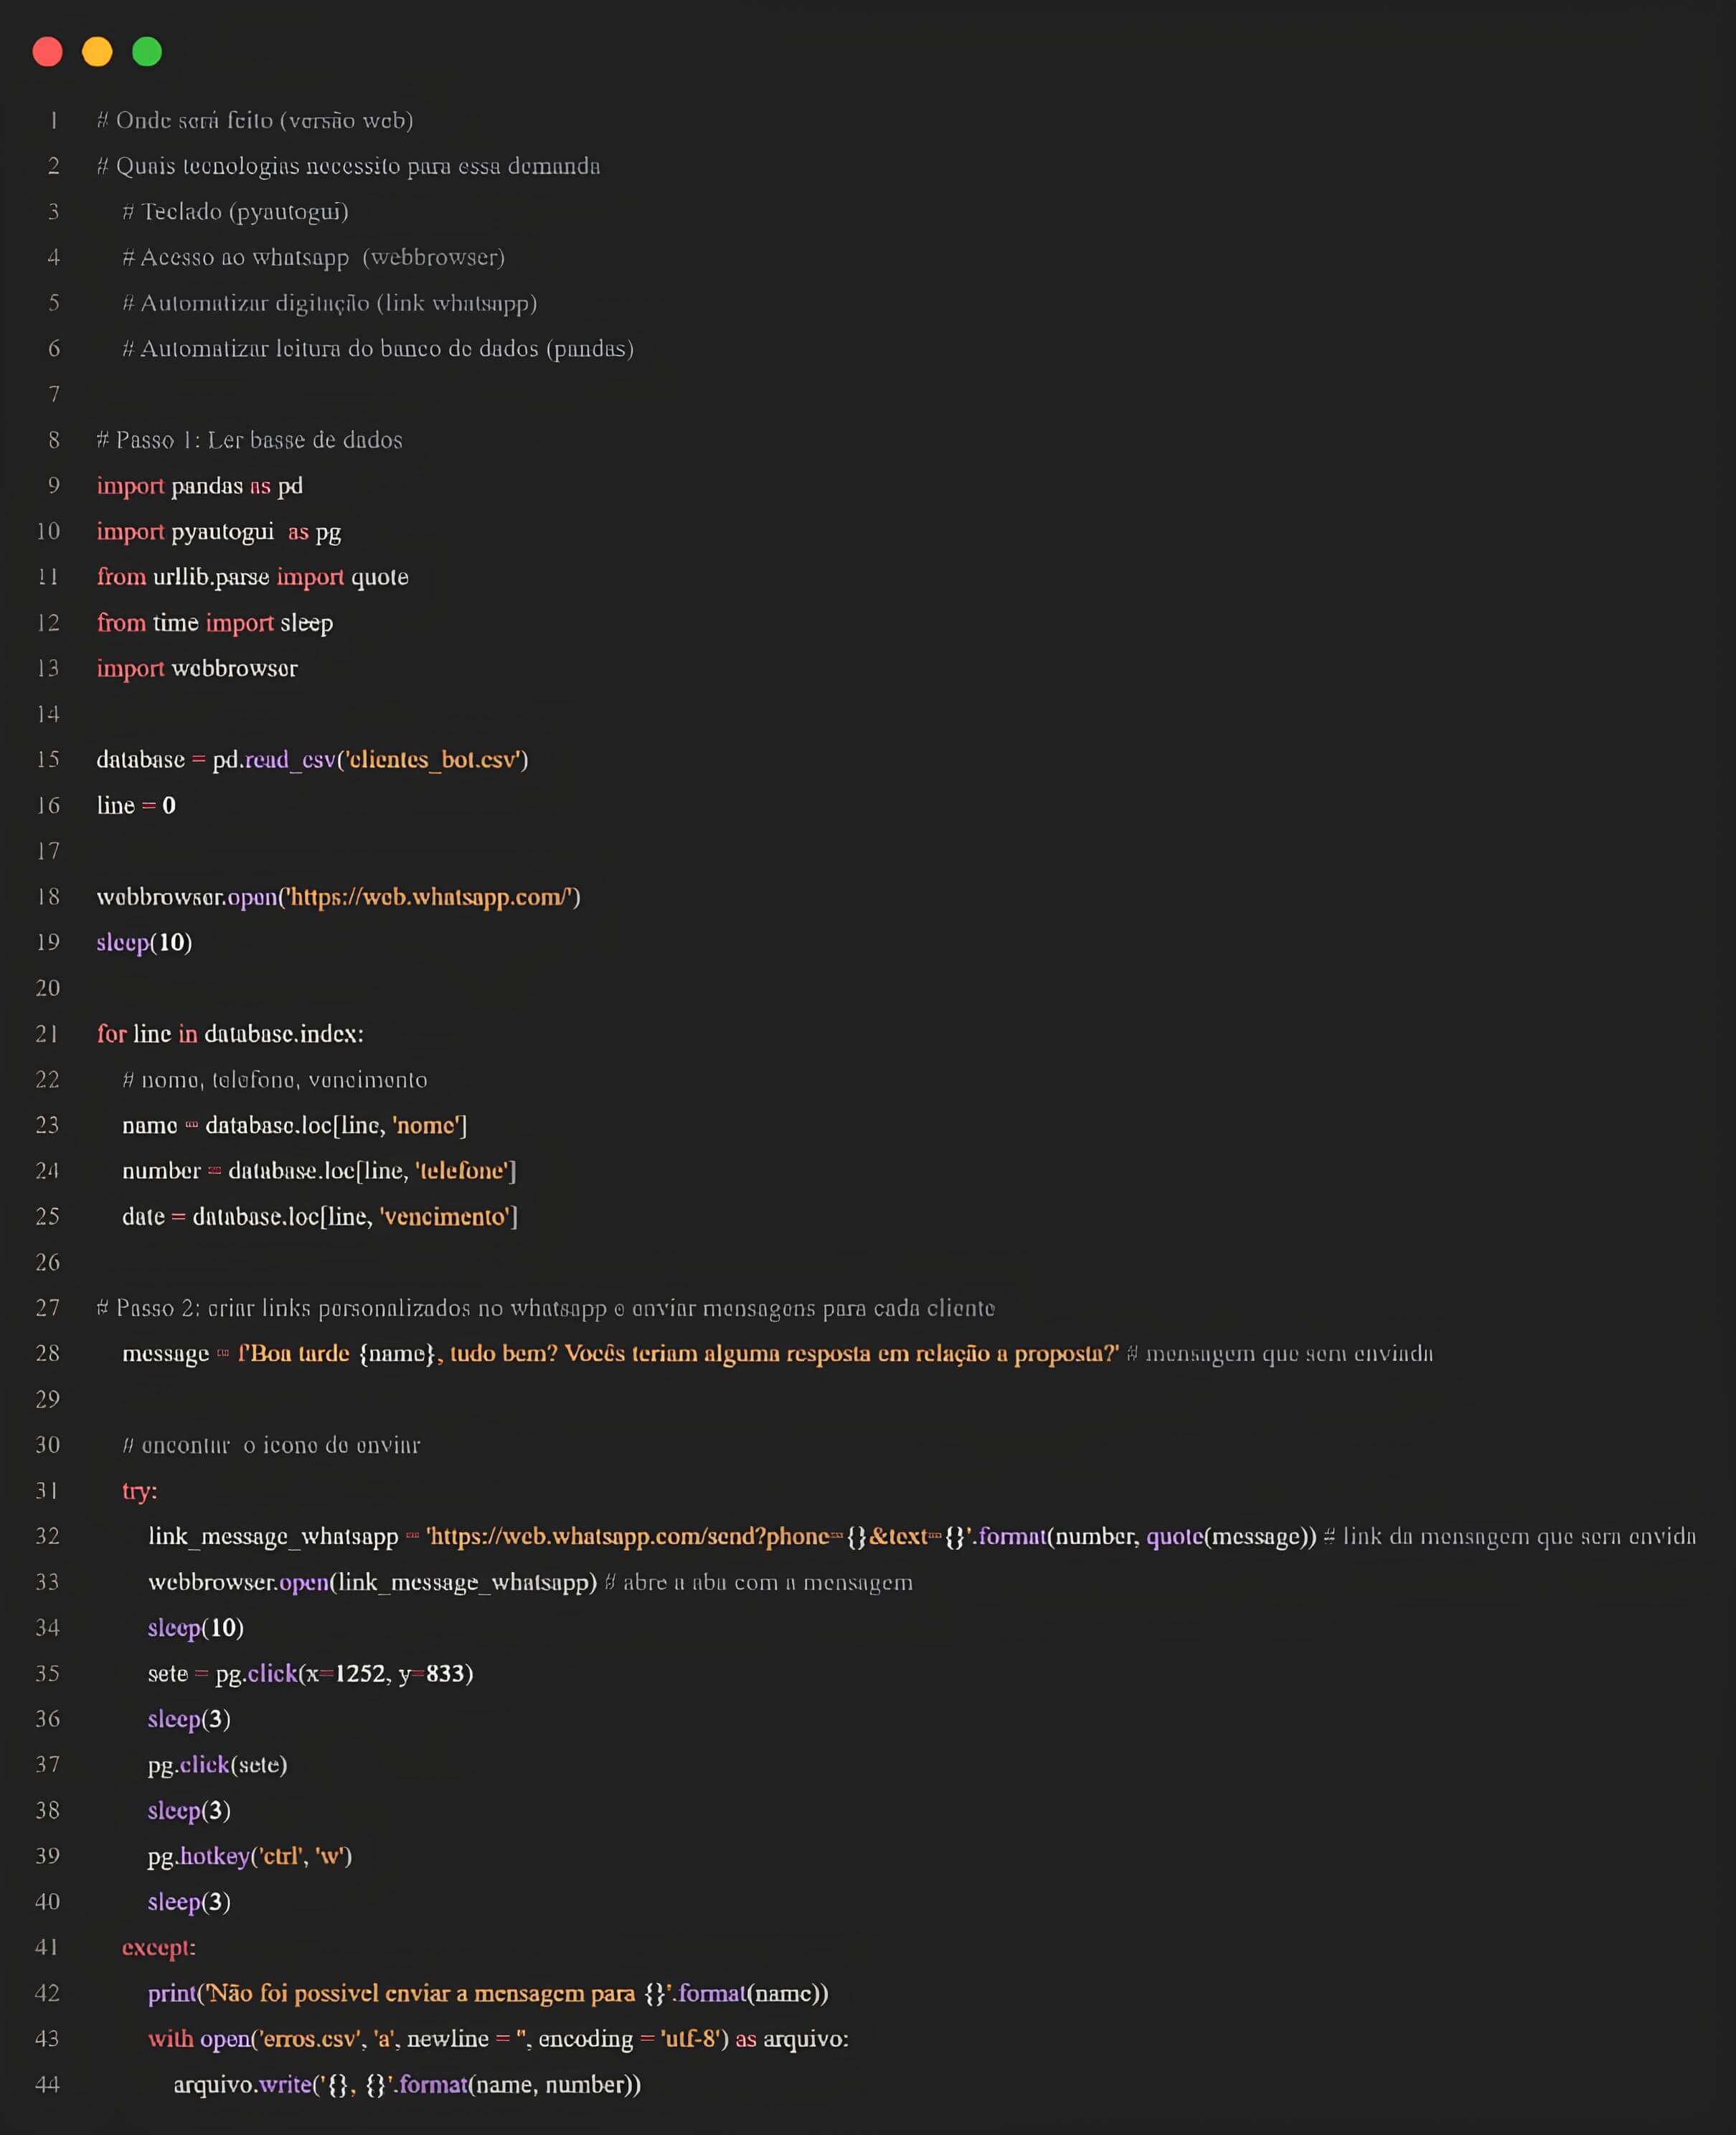Click the red close window dot
The image size is (1736, 2135).
47,51
